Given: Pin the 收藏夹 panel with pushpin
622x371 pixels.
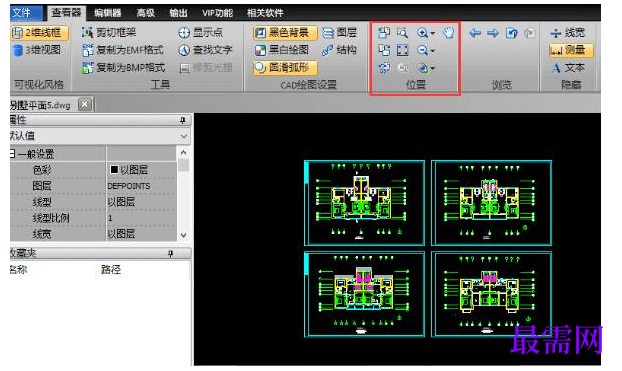Looking at the screenshot, I should pos(171,254).
